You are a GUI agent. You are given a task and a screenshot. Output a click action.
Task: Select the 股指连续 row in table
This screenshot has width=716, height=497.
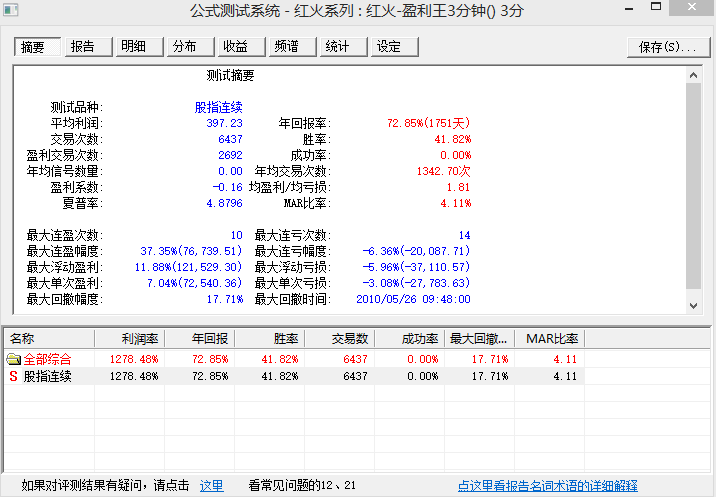(295, 376)
